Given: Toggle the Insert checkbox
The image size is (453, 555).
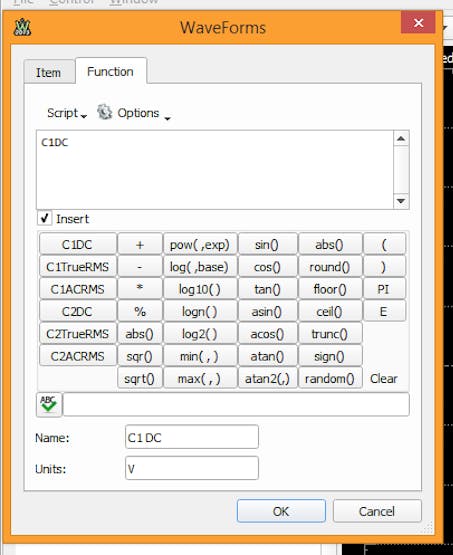Looking at the screenshot, I should (x=45, y=218).
